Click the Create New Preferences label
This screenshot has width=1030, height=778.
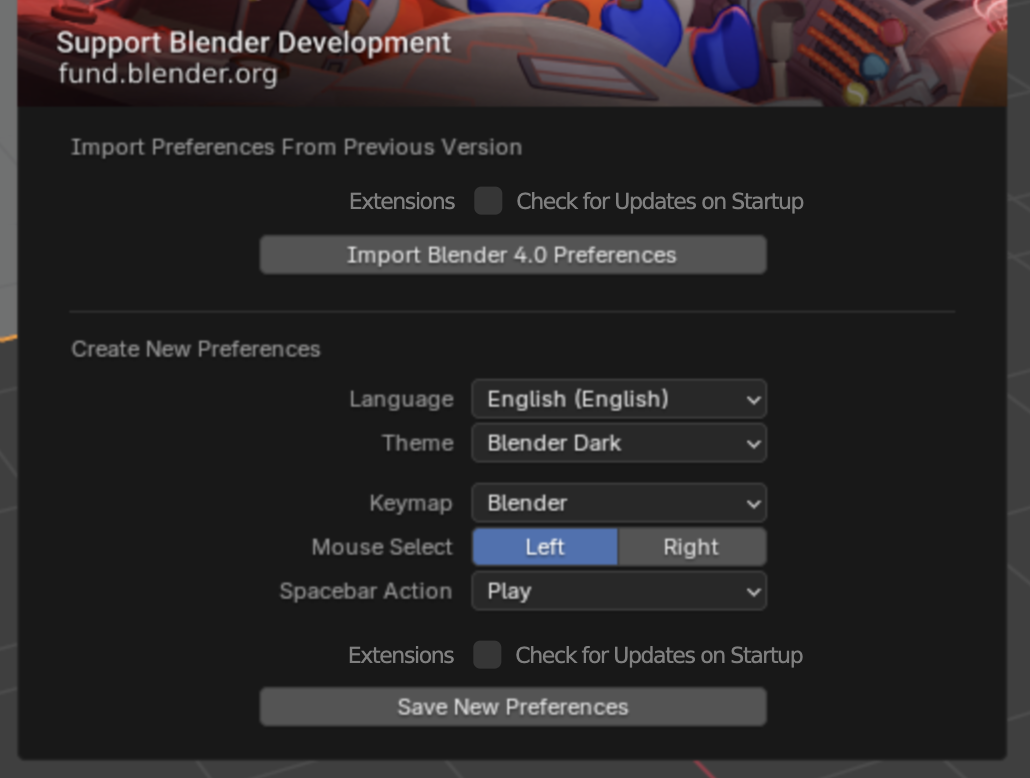(x=196, y=349)
